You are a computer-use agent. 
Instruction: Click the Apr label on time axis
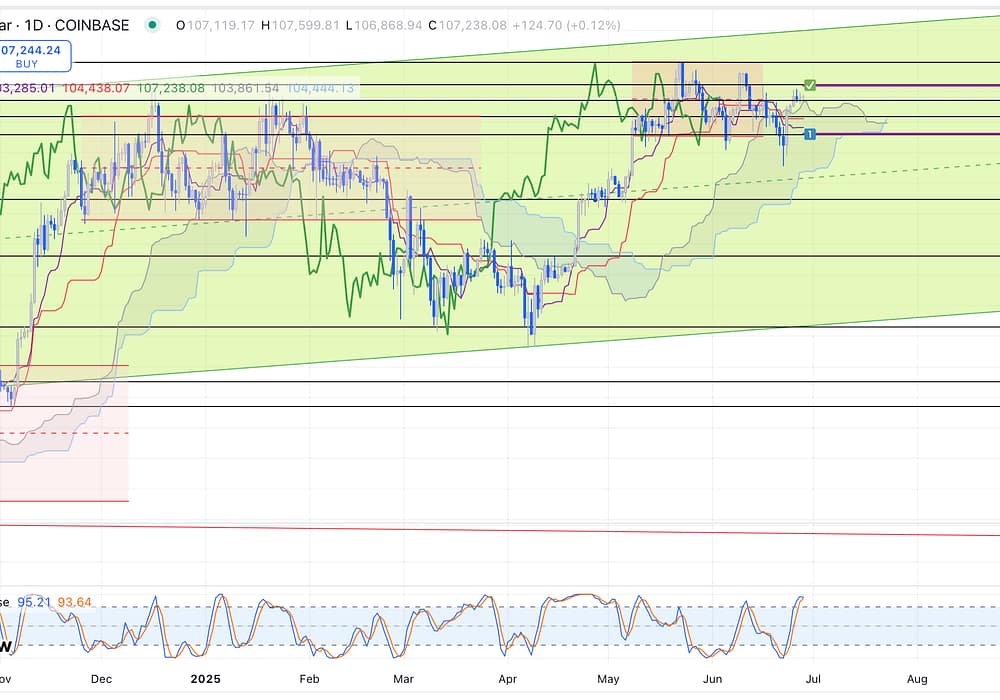507,679
